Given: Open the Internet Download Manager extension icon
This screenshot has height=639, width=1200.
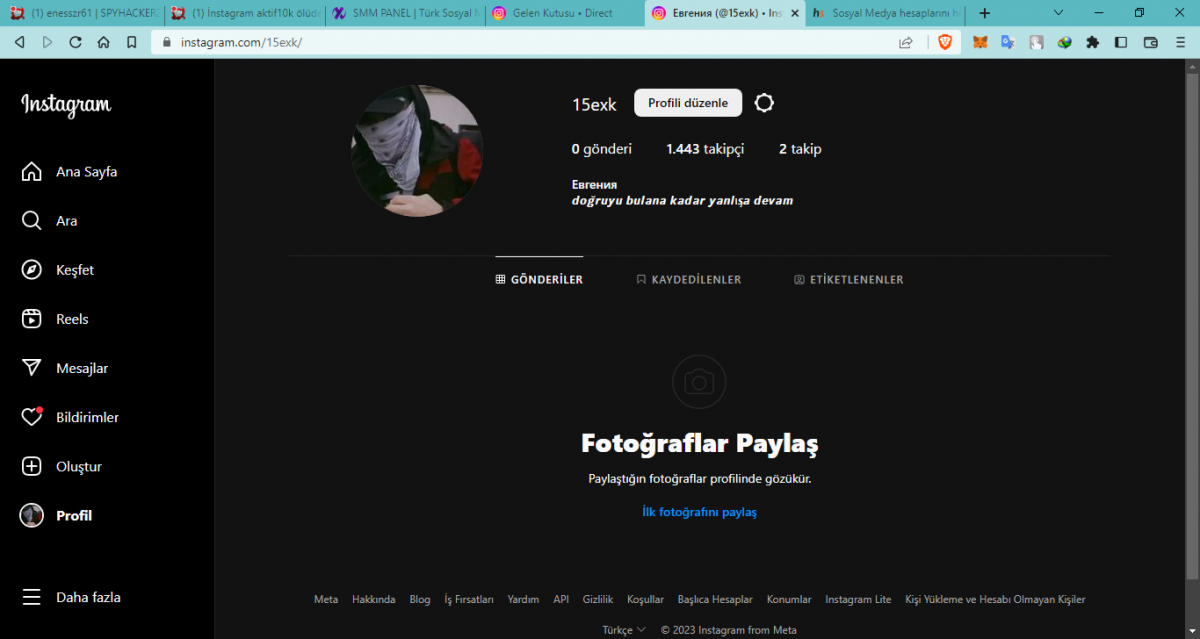Looking at the screenshot, I should [1065, 42].
